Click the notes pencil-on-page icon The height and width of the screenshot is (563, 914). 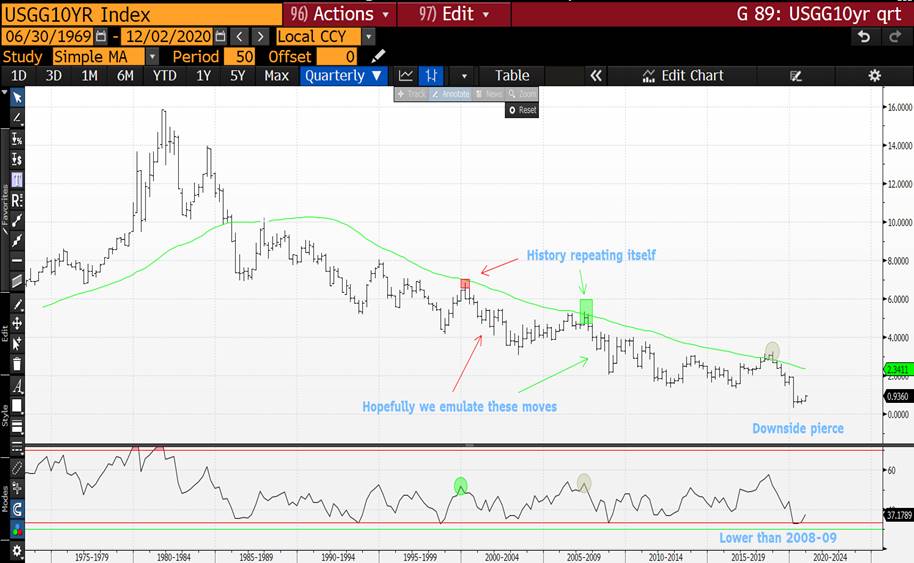pos(796,76)
